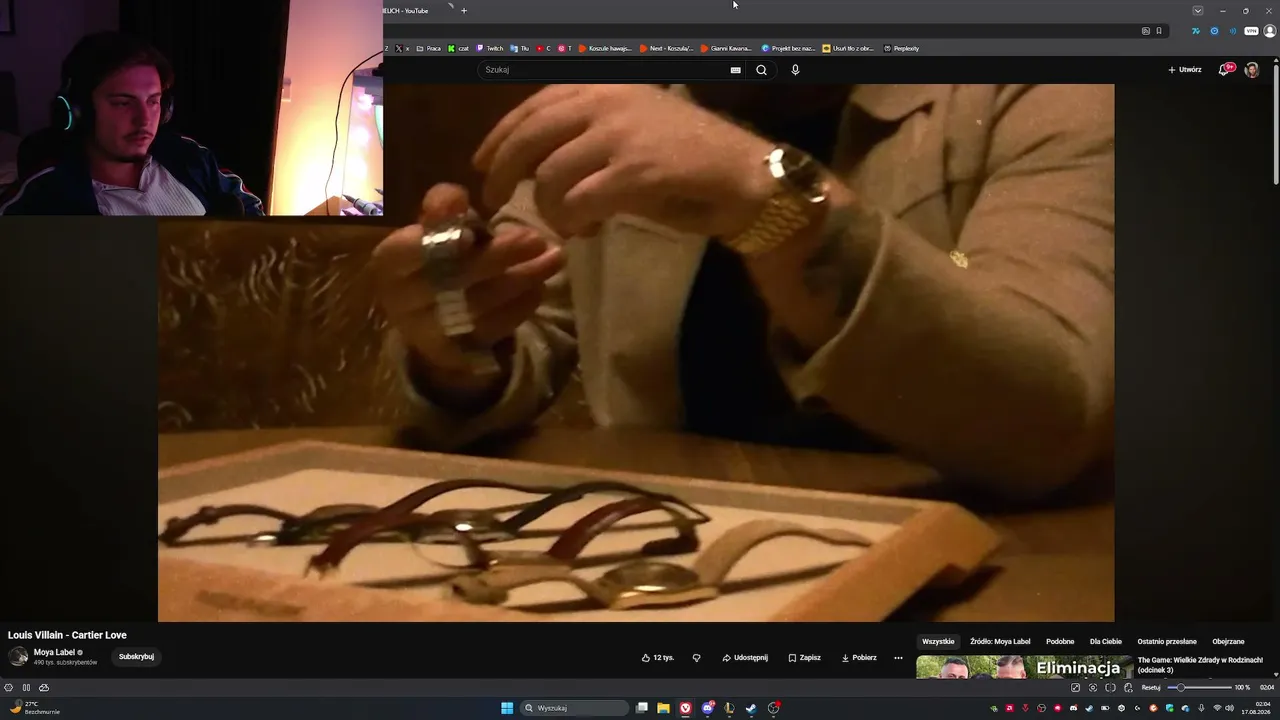Viewport: 1280px width, 720px height.
Task: Open the czat bookmark
Action: click(x=459, y=48)
